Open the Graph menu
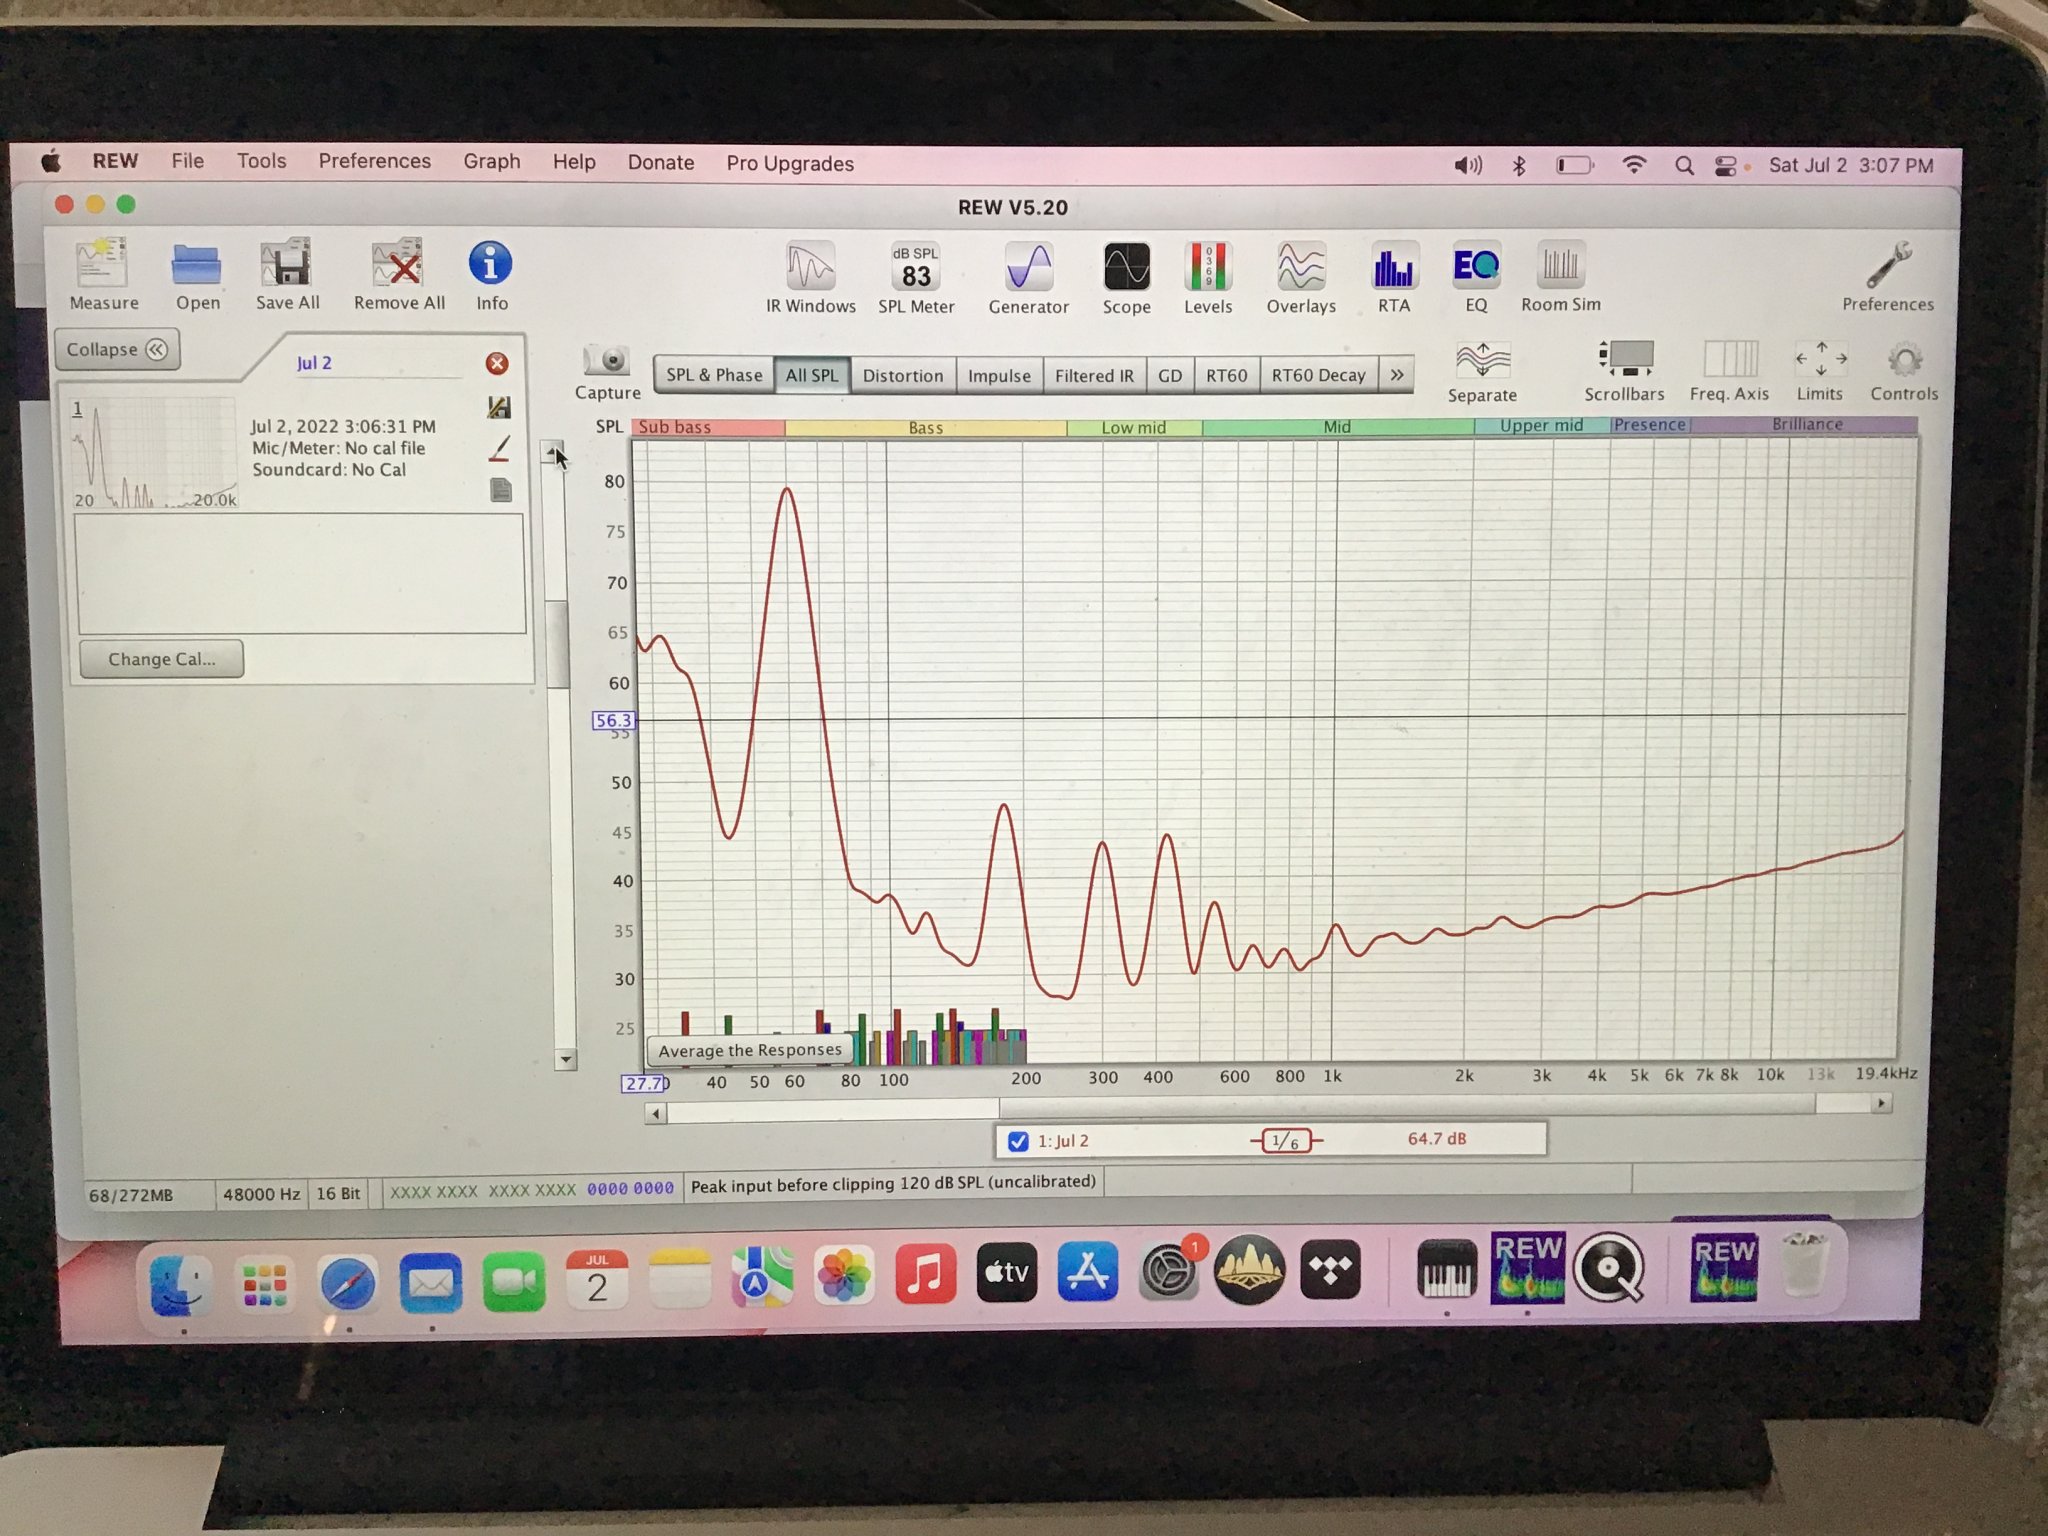Screen dimensions: 2048x1536 point(491,162)
